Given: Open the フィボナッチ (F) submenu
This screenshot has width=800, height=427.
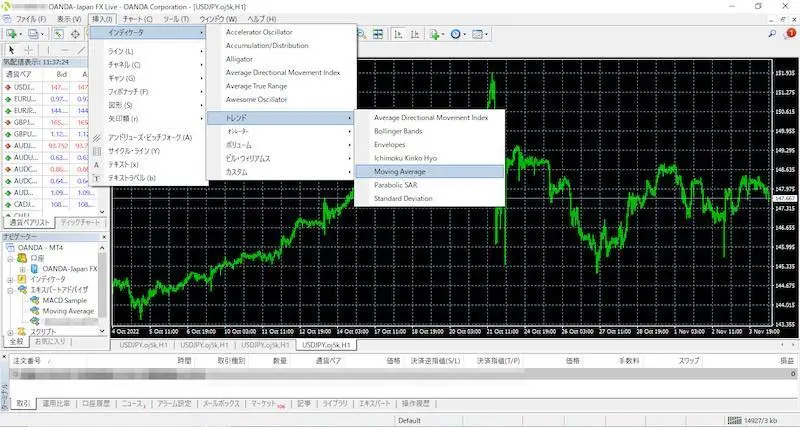Looking at the screenshot, I should point(148,92).
